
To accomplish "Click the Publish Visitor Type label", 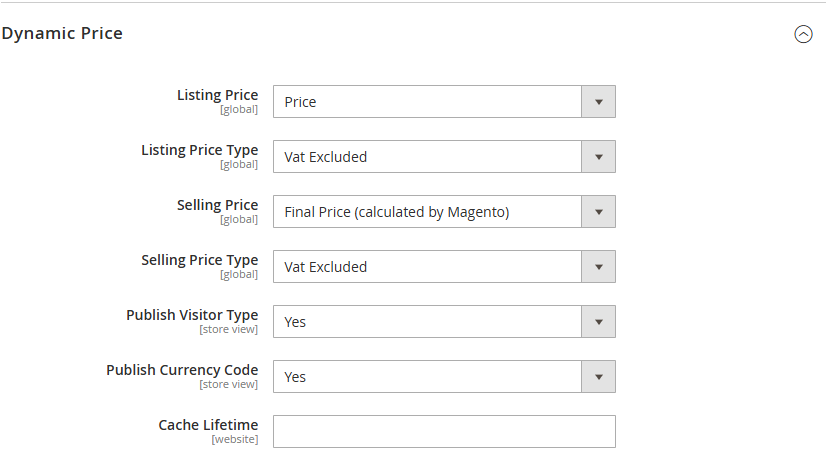I will (x=192, y=315).
